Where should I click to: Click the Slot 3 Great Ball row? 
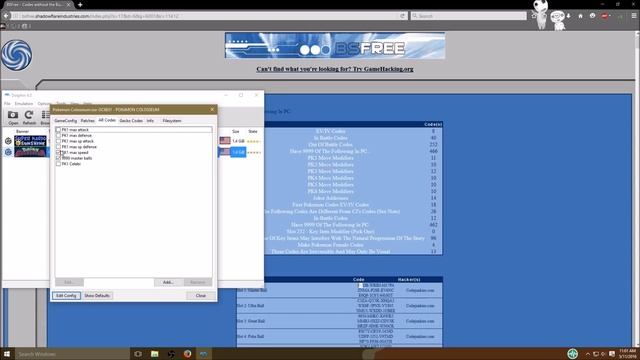[340, 321]
